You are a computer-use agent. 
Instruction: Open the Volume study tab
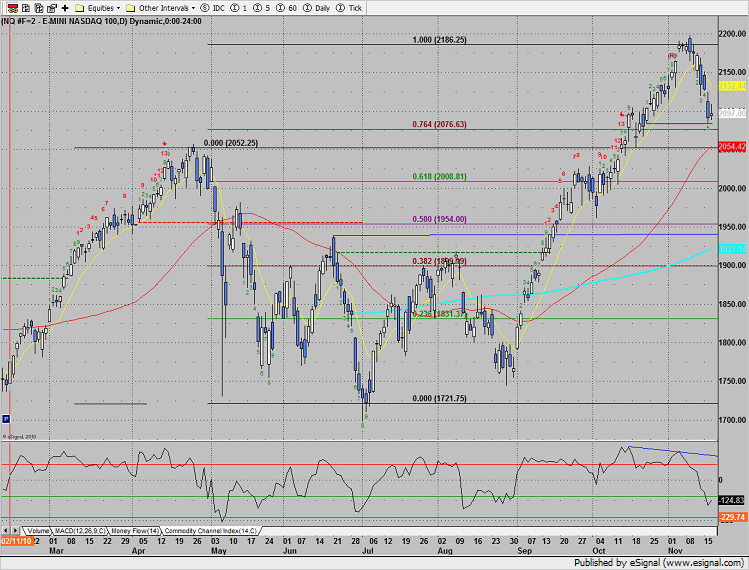pos(38,530)
